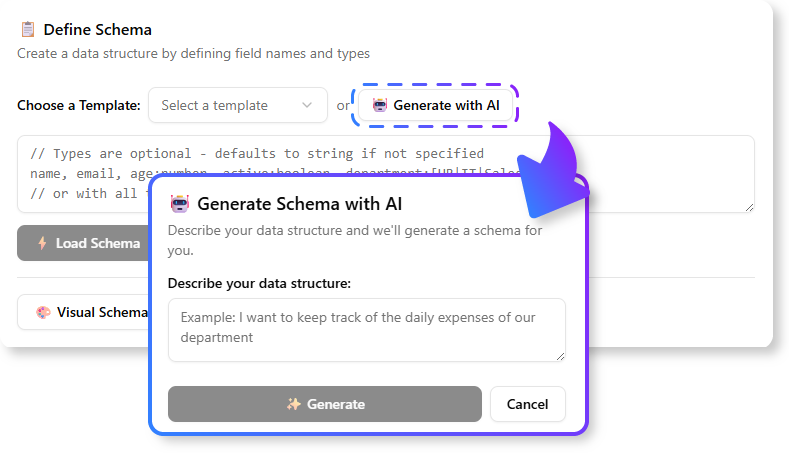This screenshot has height=453, width=789.
Task: Click the clipboard icon beside Define Schema
Action: pos(28,30)
